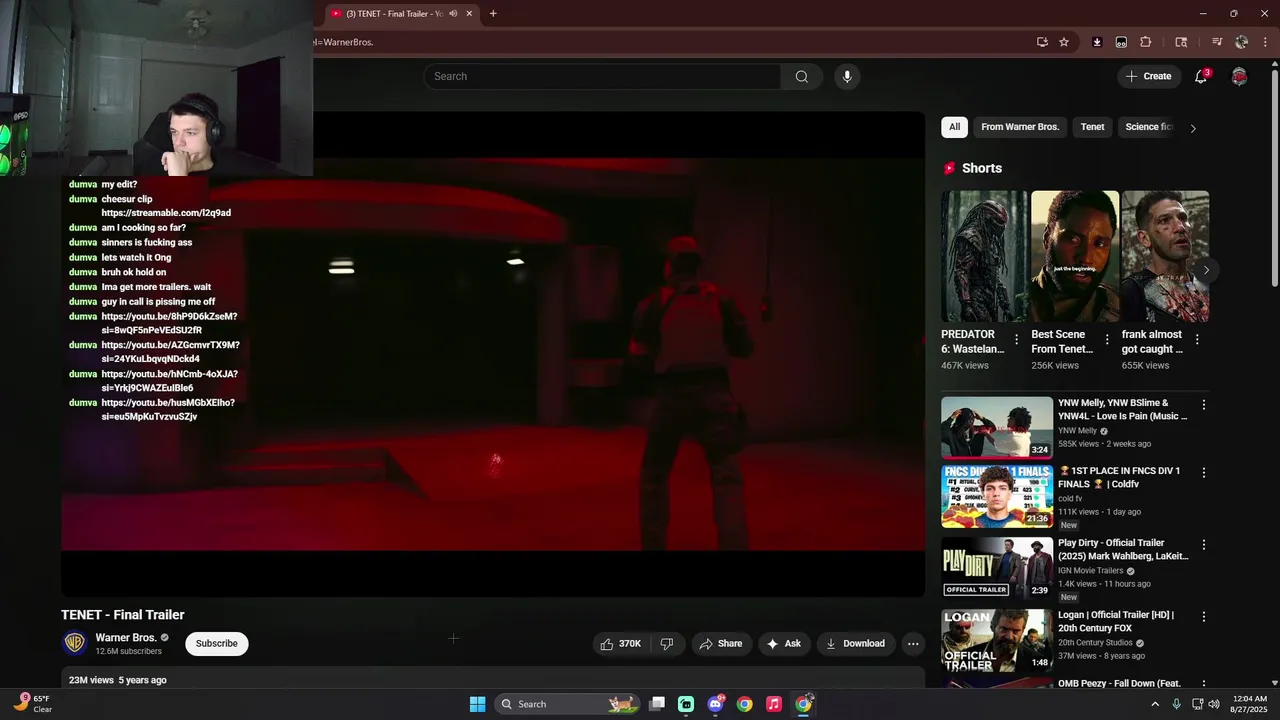1280x720 pixels.
Task: Open Play Dirty Official Trailer thumbnail
Action: pyautogui.click(x=997, y=568)
